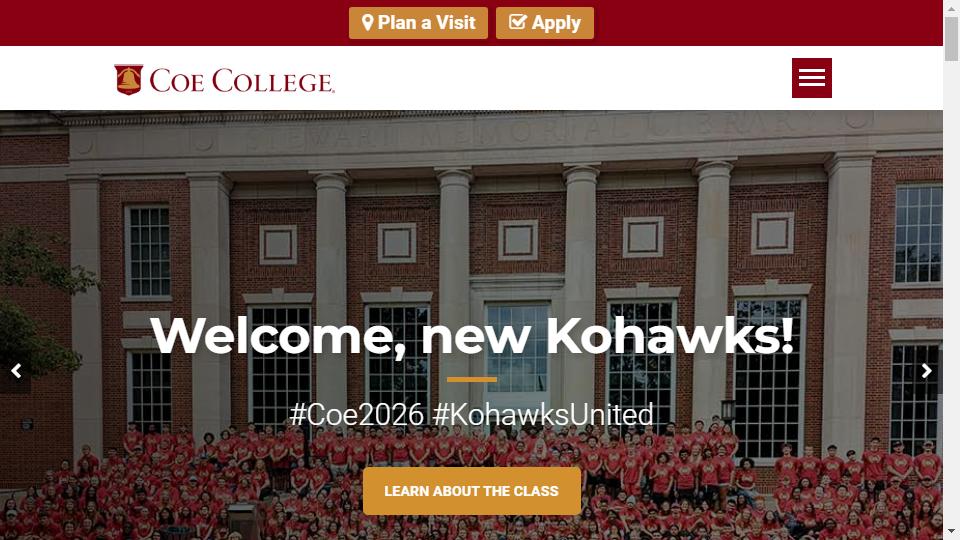Click the scrollbar up arrow
Screen dimensions: 960x540
[951, 8]
